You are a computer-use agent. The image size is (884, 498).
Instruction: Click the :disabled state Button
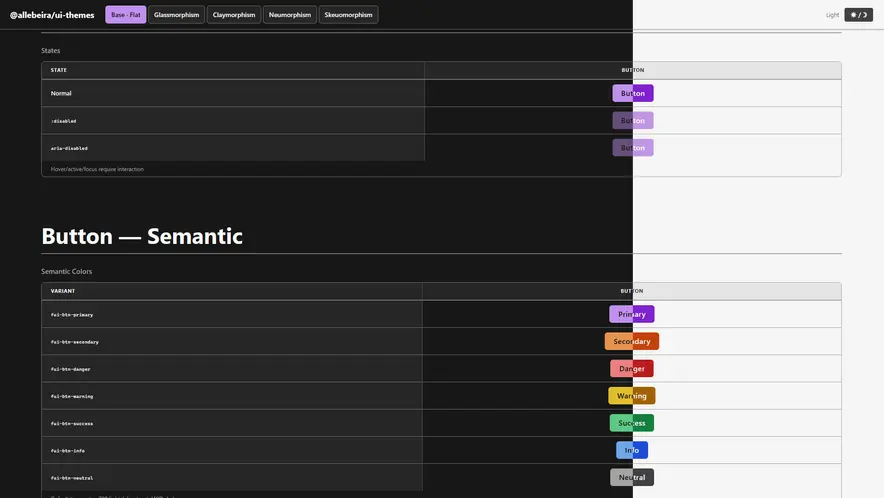[633, 120]
